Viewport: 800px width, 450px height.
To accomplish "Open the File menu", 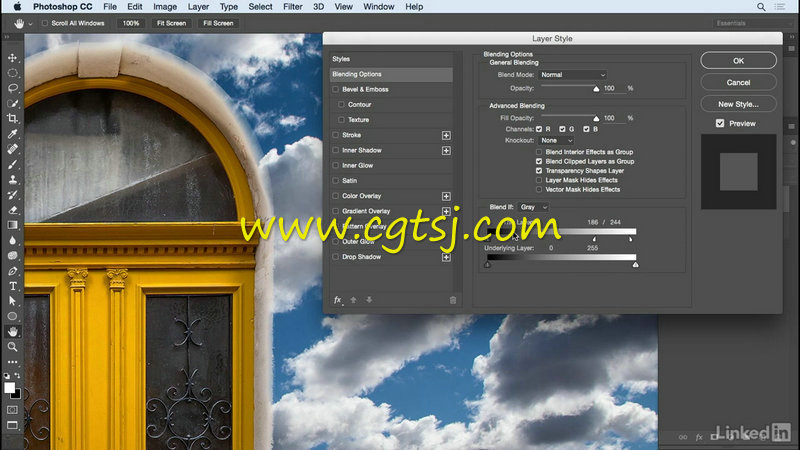I will point(110,7).
